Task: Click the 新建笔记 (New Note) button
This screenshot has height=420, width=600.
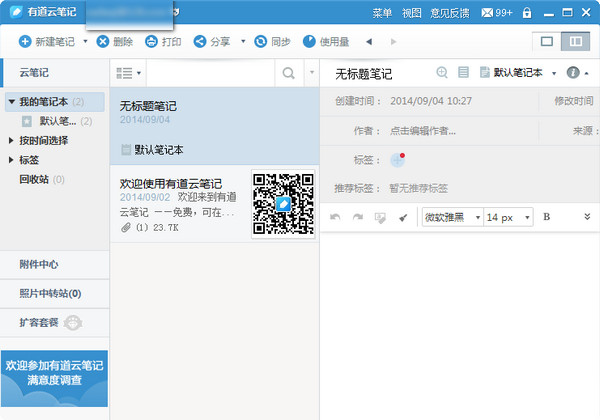Action: 48,42
